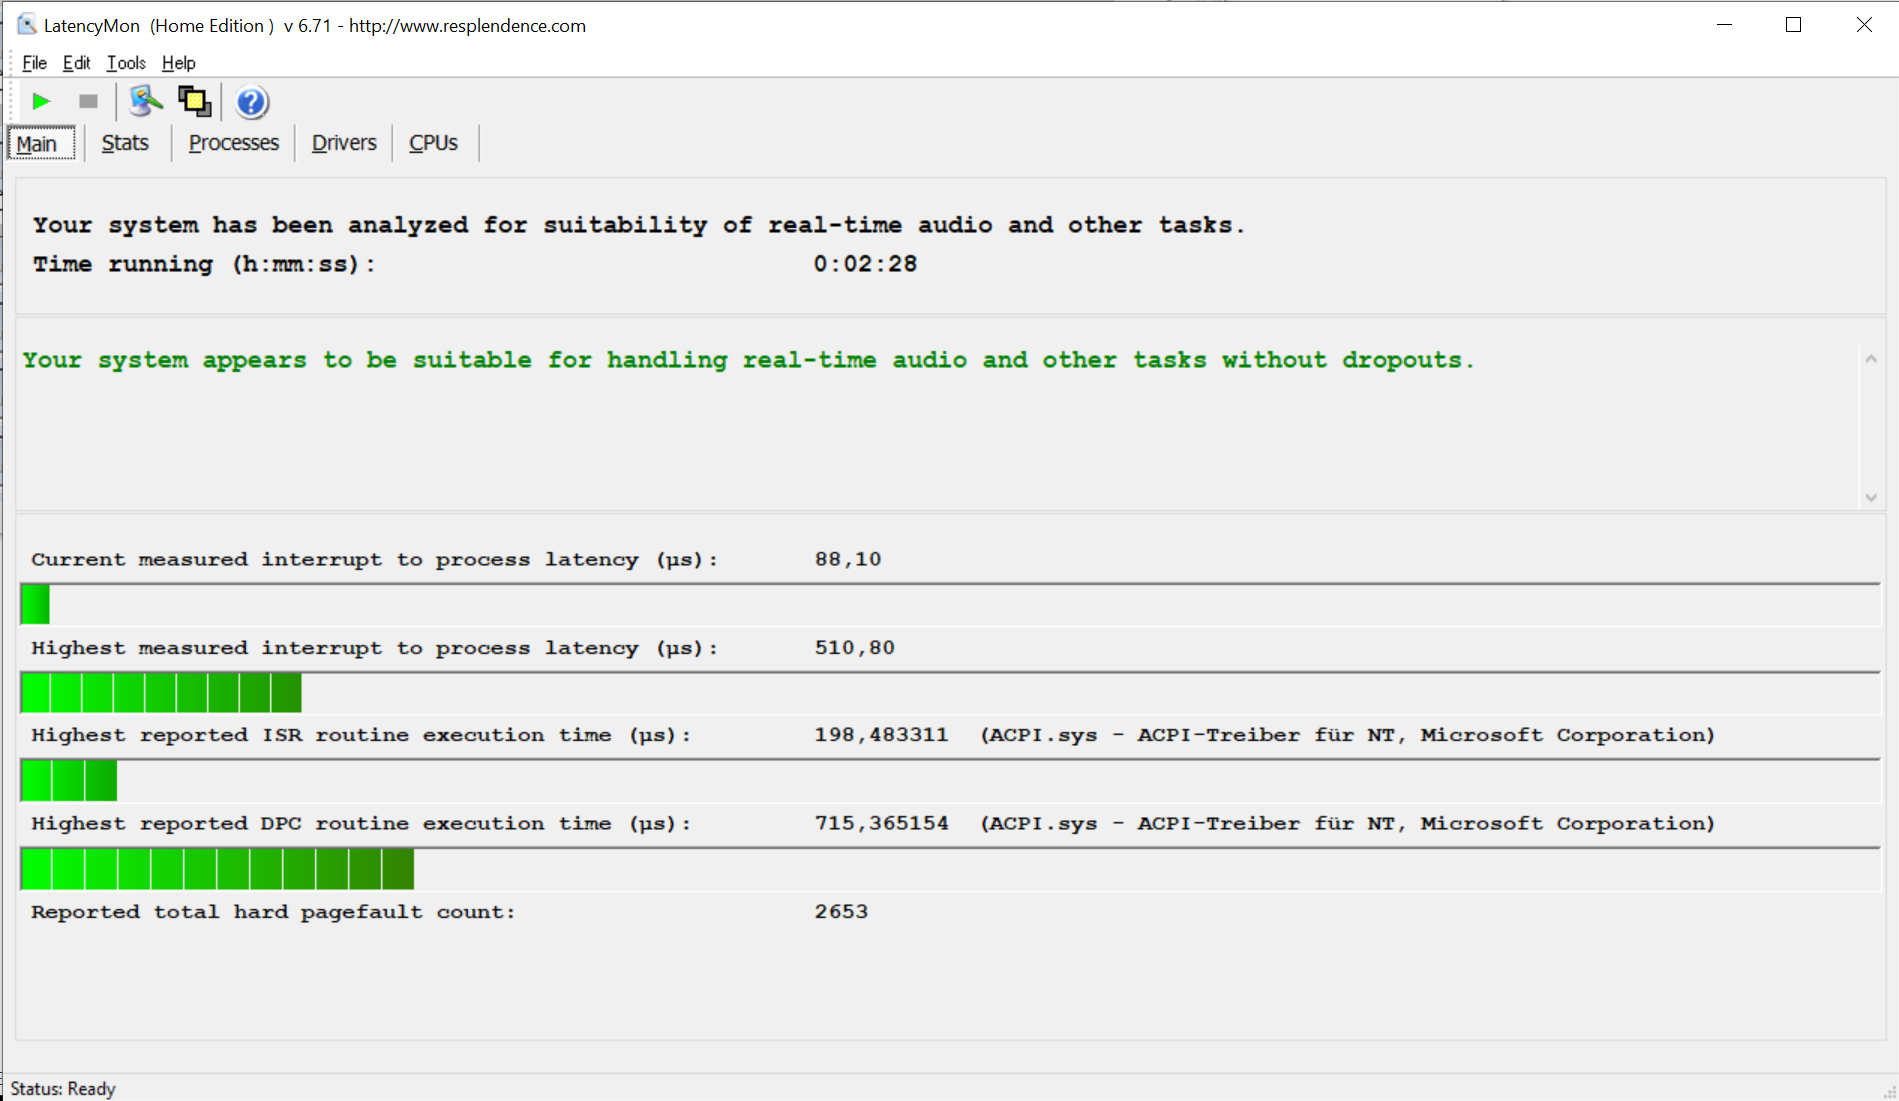This screenshot has height=1101, width=1899.
Task: Stop monitoring with the grey square icon
Action: pyautogui.click(x=88, y=101)
